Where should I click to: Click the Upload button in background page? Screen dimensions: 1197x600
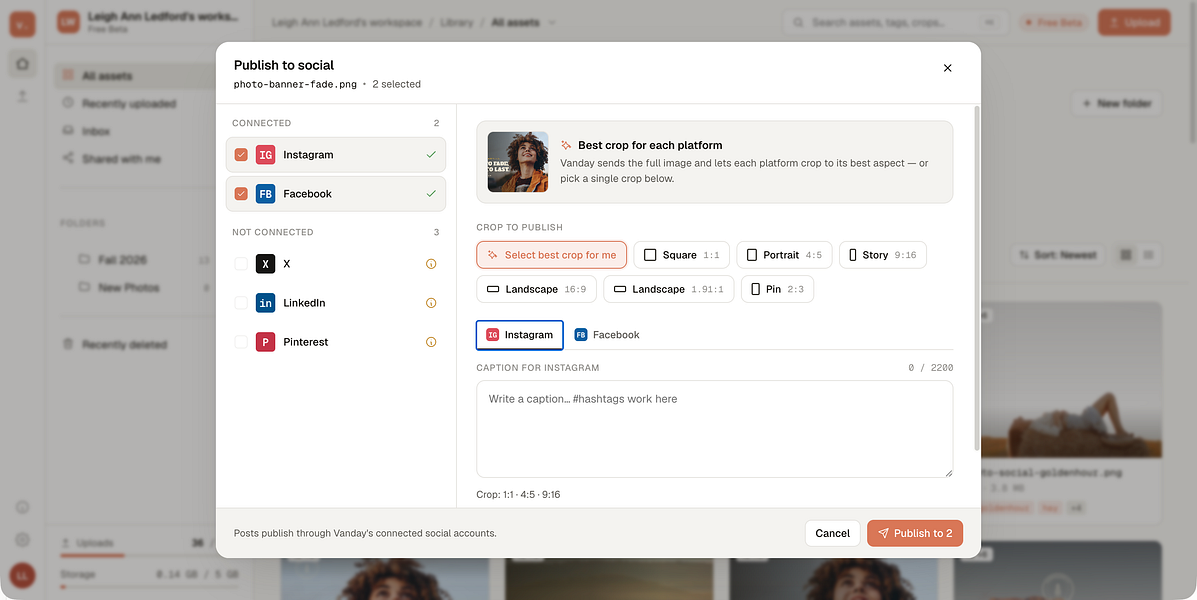(1134, 23)
